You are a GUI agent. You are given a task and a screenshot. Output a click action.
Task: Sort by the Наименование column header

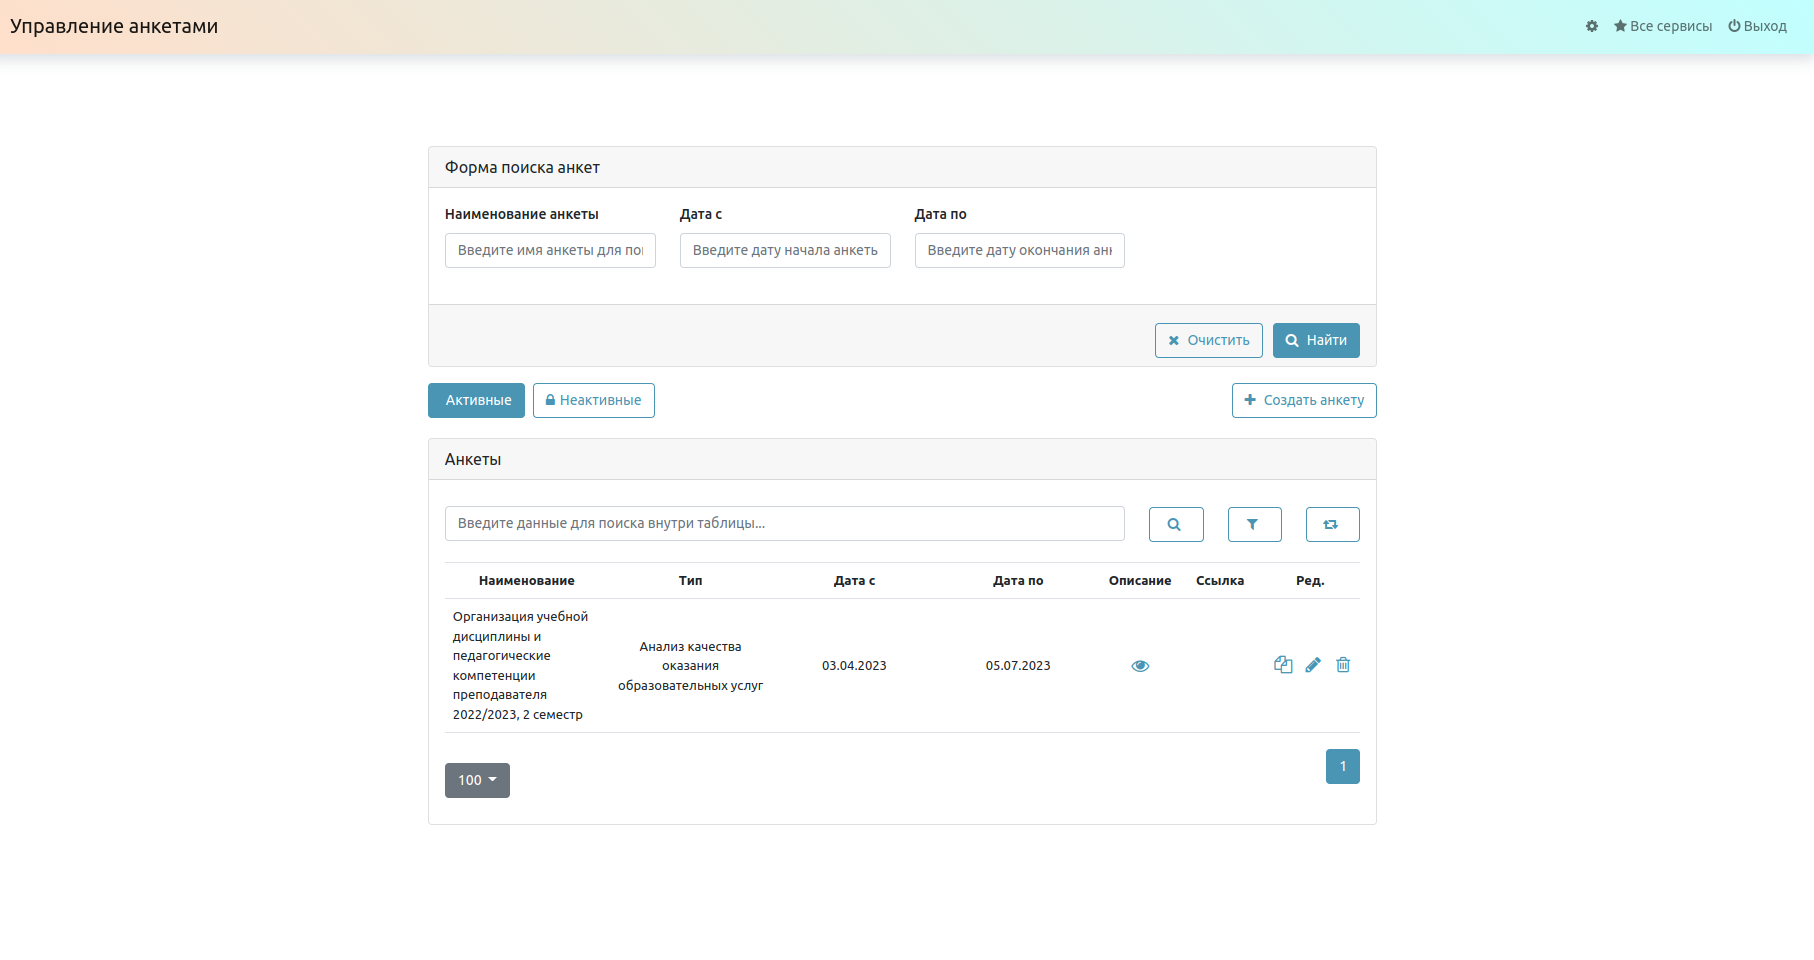[527, 580]
